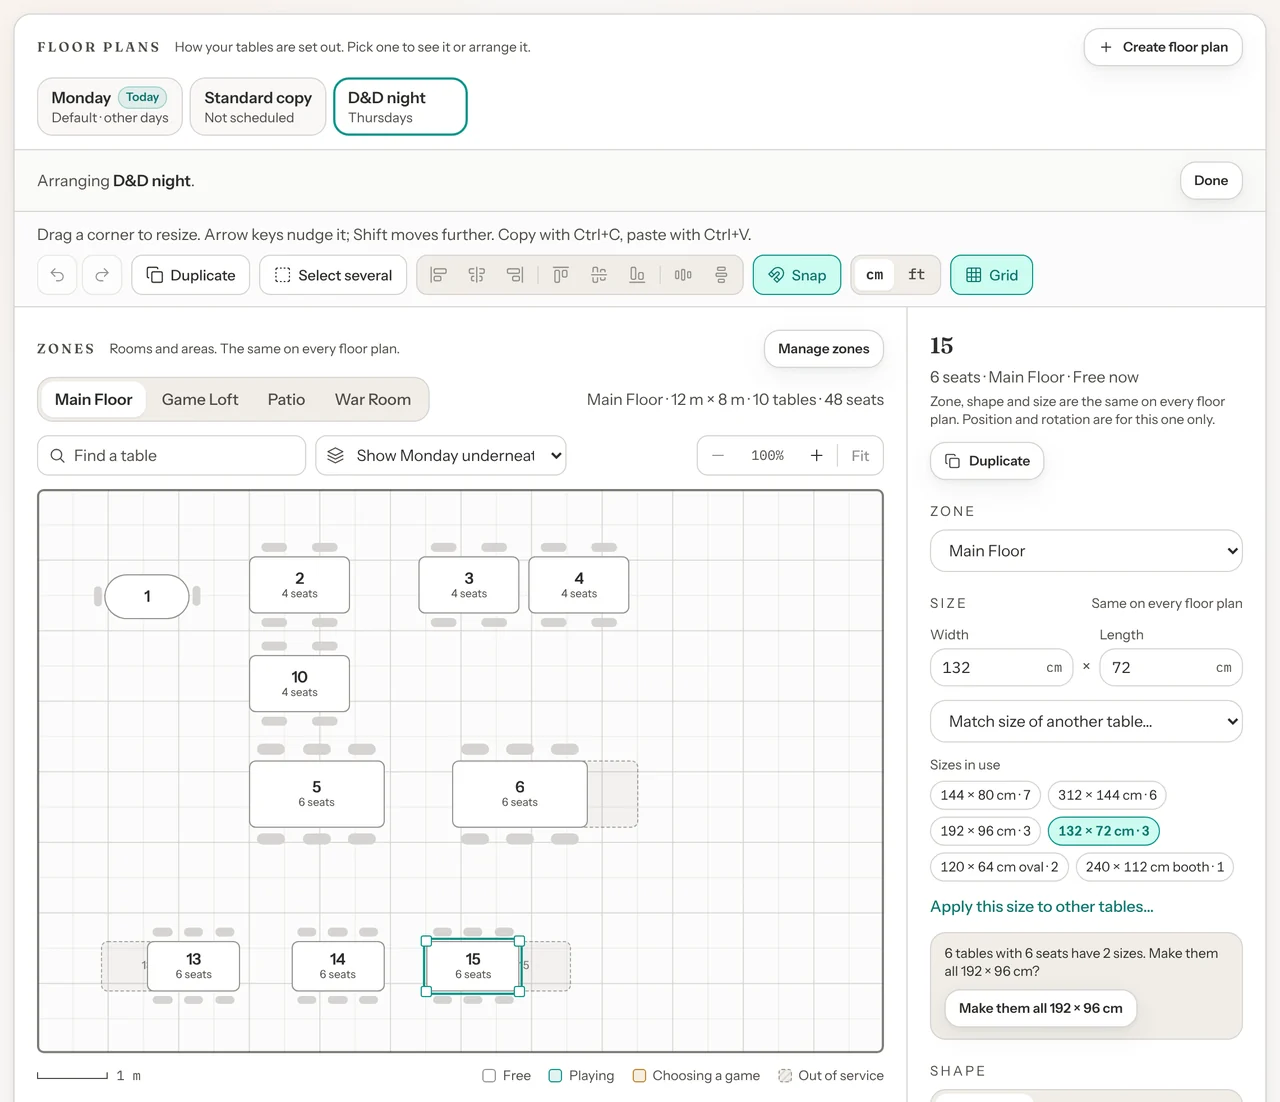Open the Standard copy floor plan

coord(258,106)
